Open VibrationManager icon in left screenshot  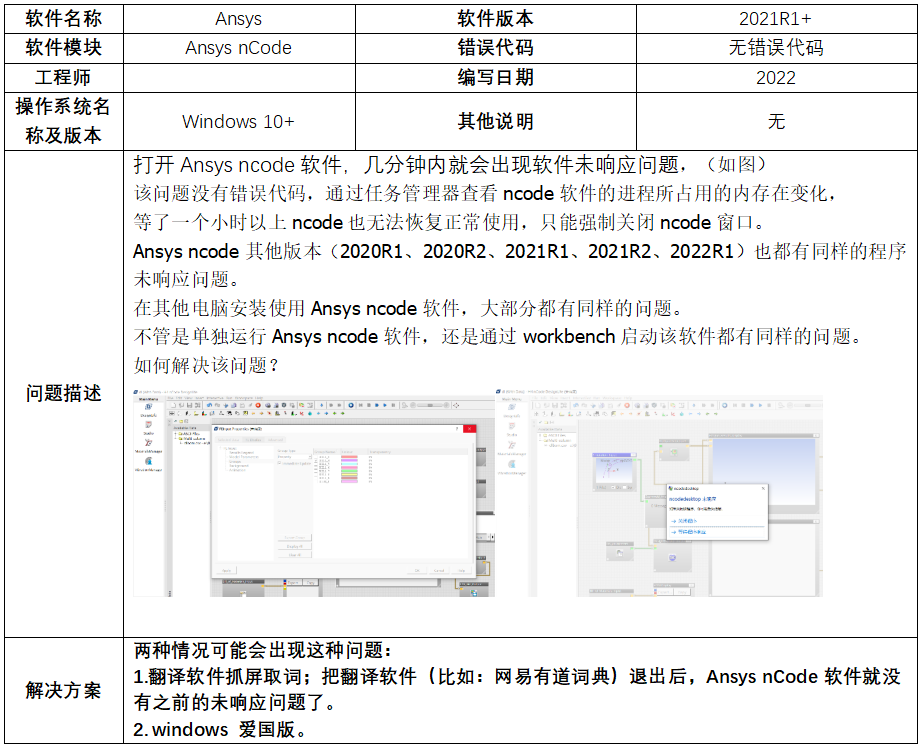pyautogui.click(x=147, y=461)
